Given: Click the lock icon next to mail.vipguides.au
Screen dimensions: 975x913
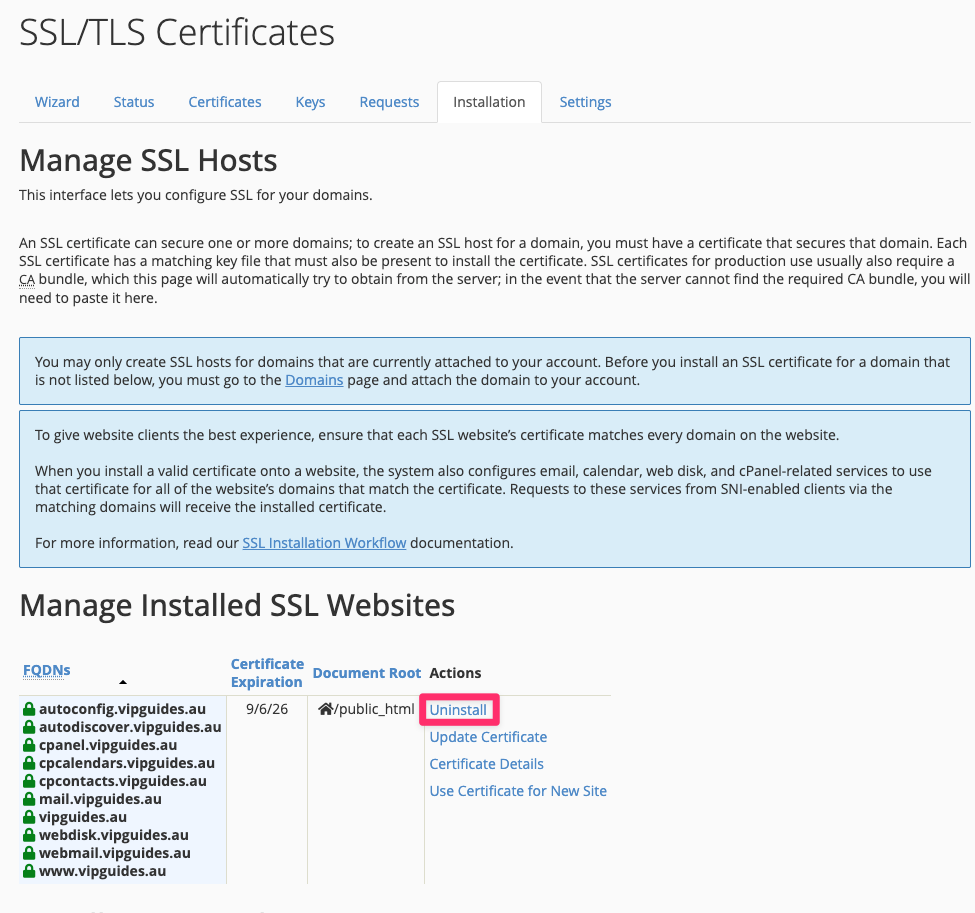Looking at the screenshot, I should pyautogui.click(x=29, y=799).
